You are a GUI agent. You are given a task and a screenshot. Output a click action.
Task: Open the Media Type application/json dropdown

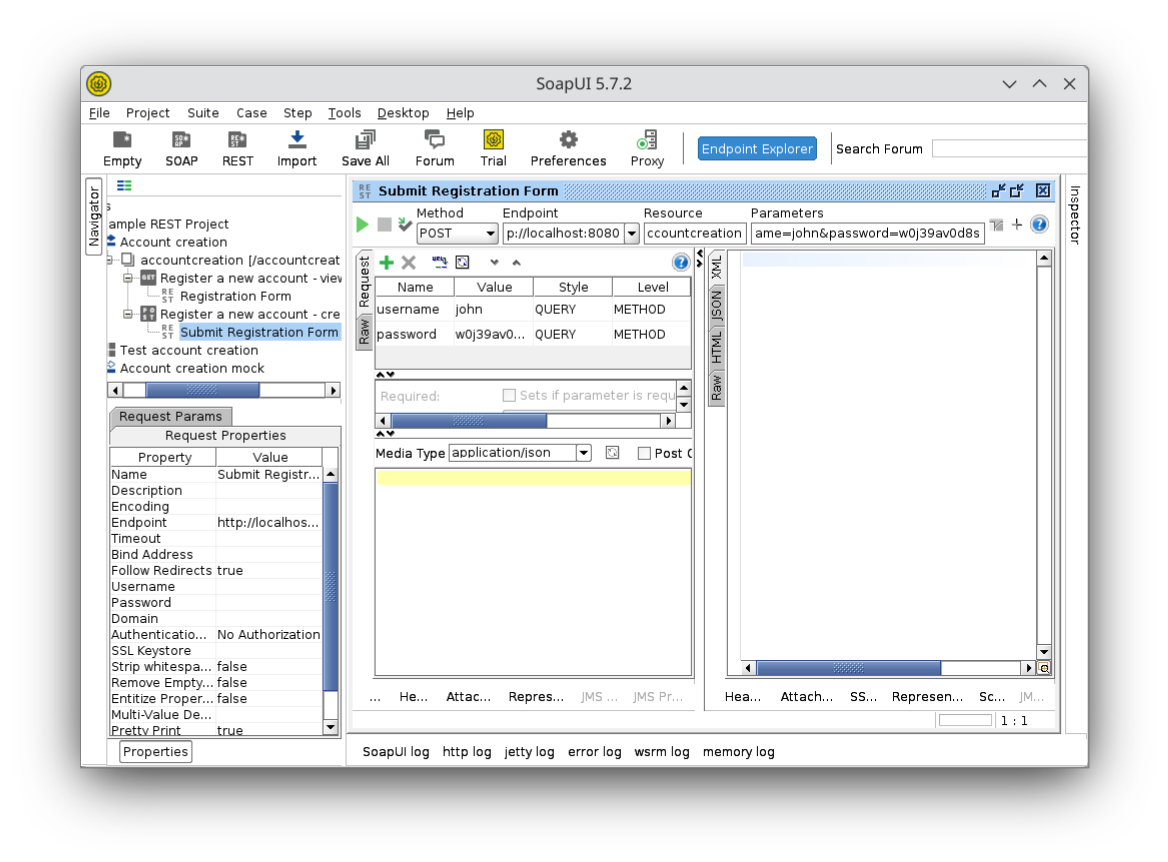pyautogui.click(x=584, y=453)
